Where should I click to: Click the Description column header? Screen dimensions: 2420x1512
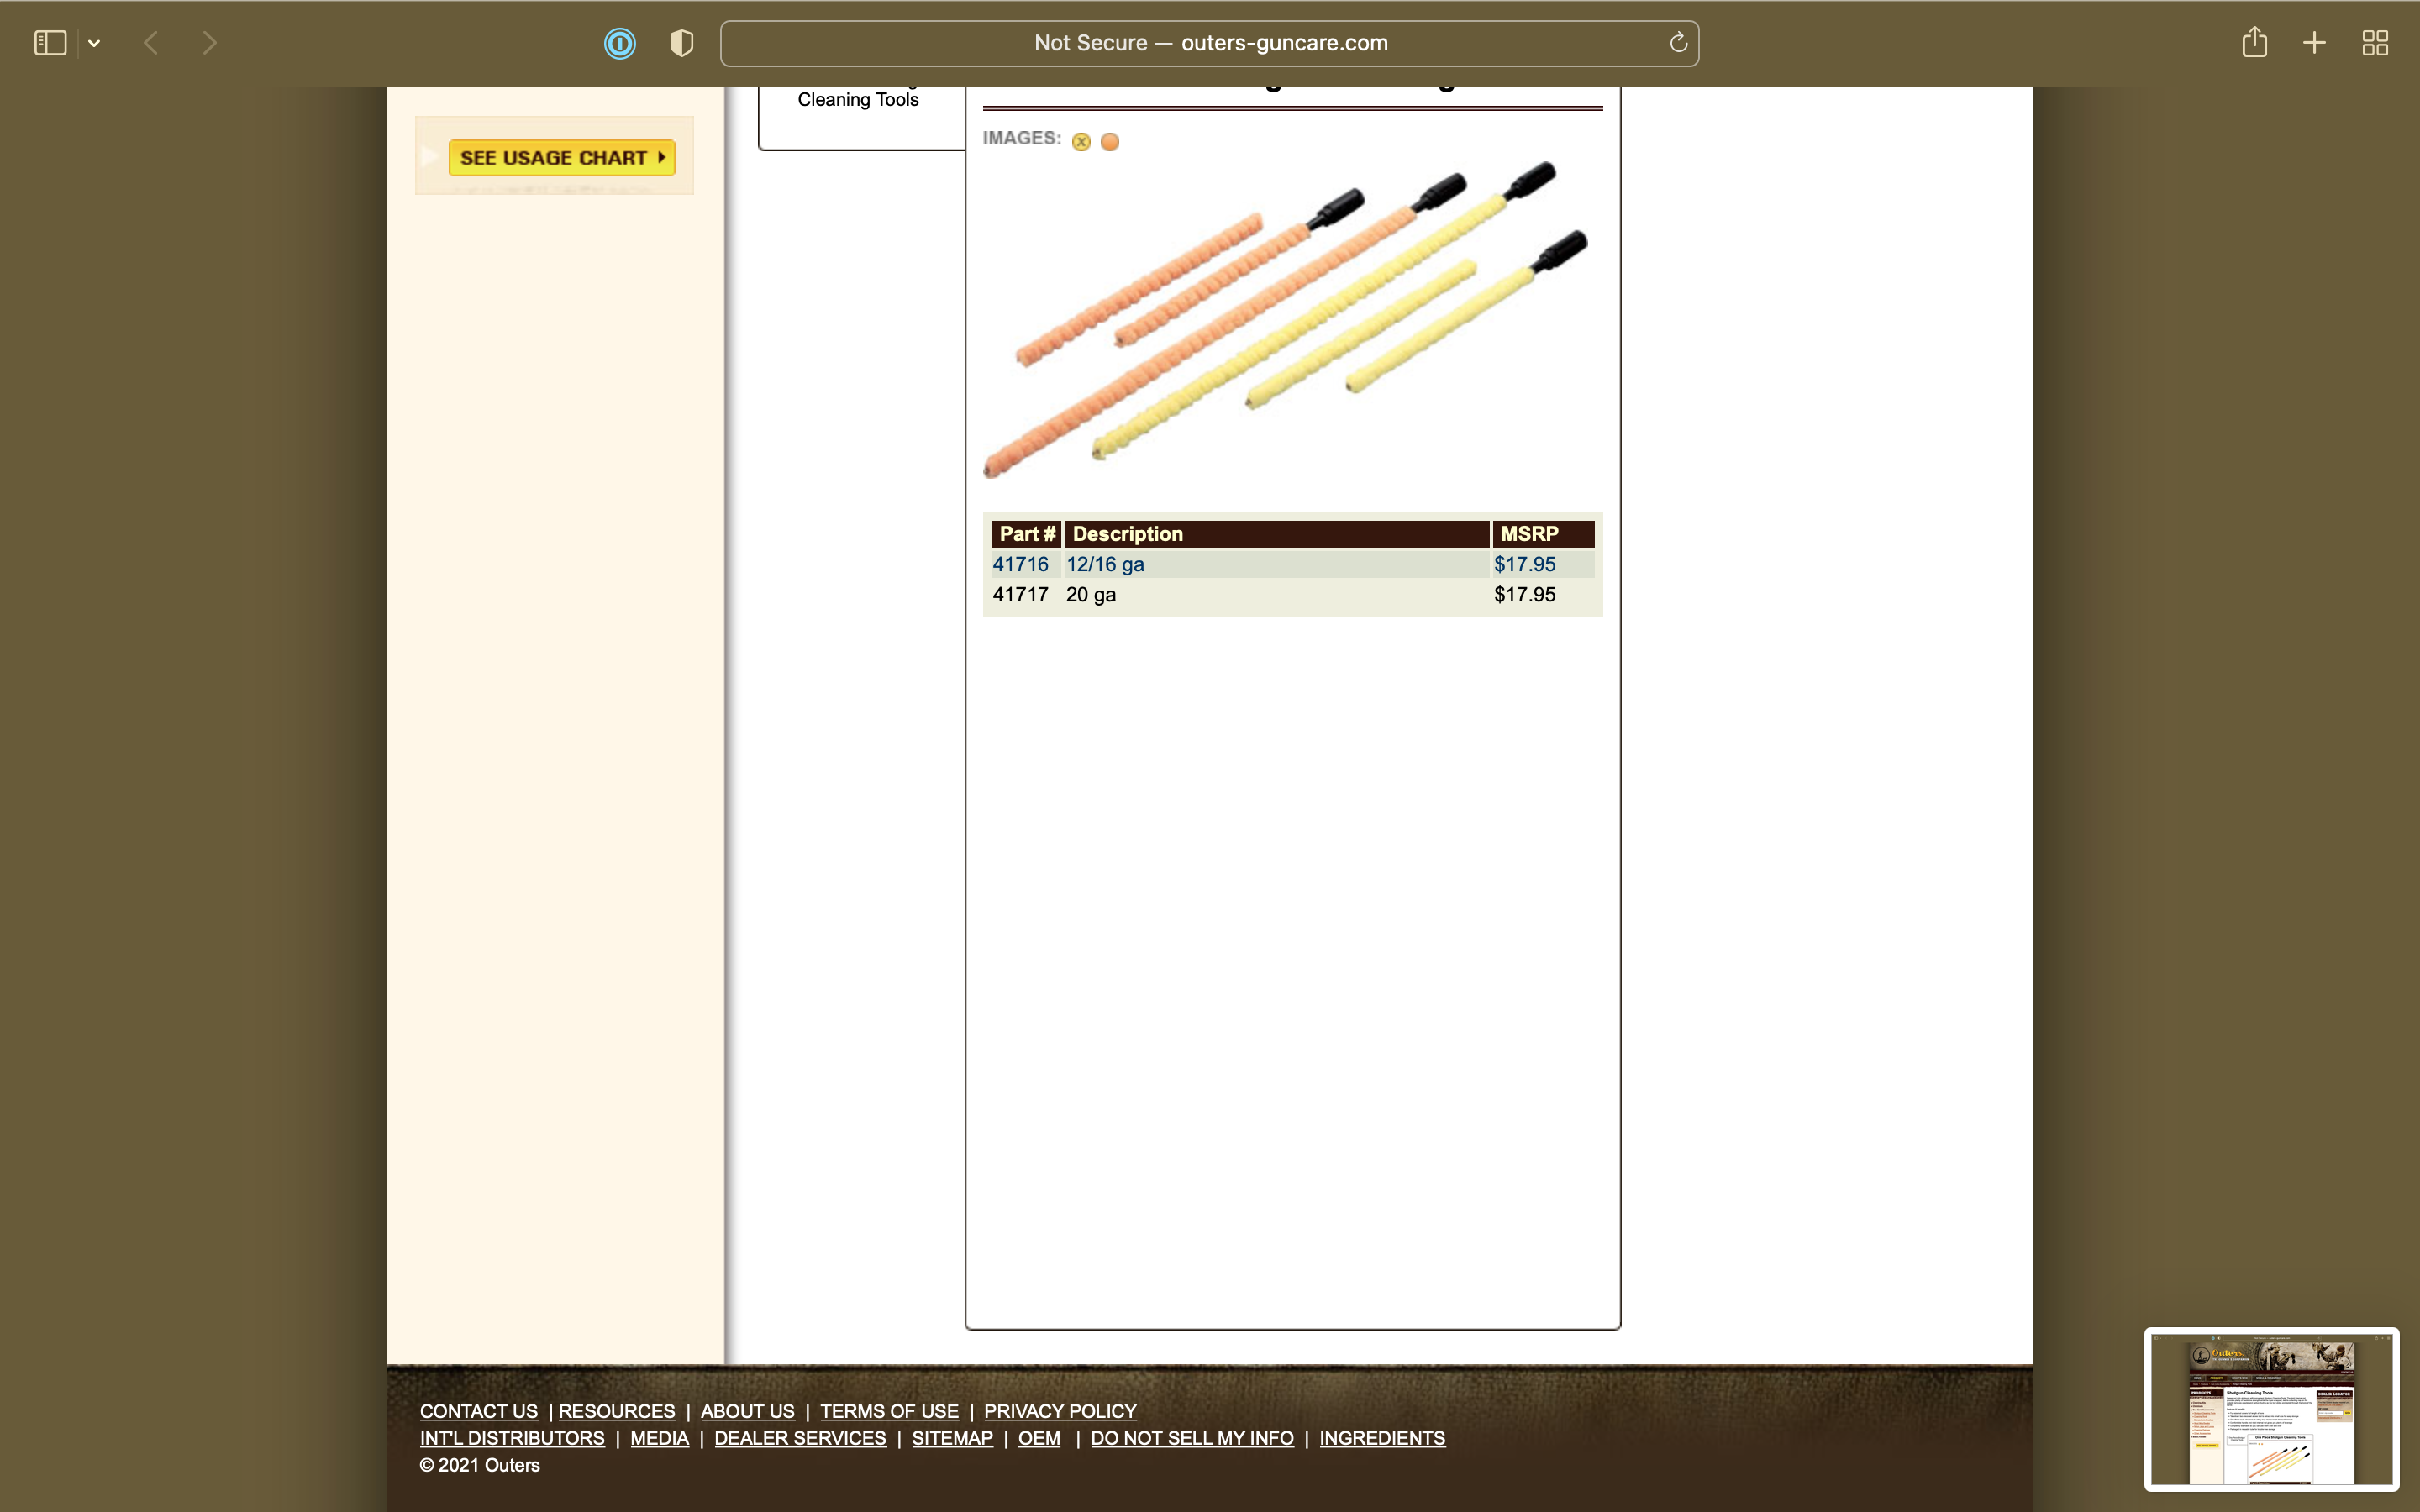pos(1277,534)
